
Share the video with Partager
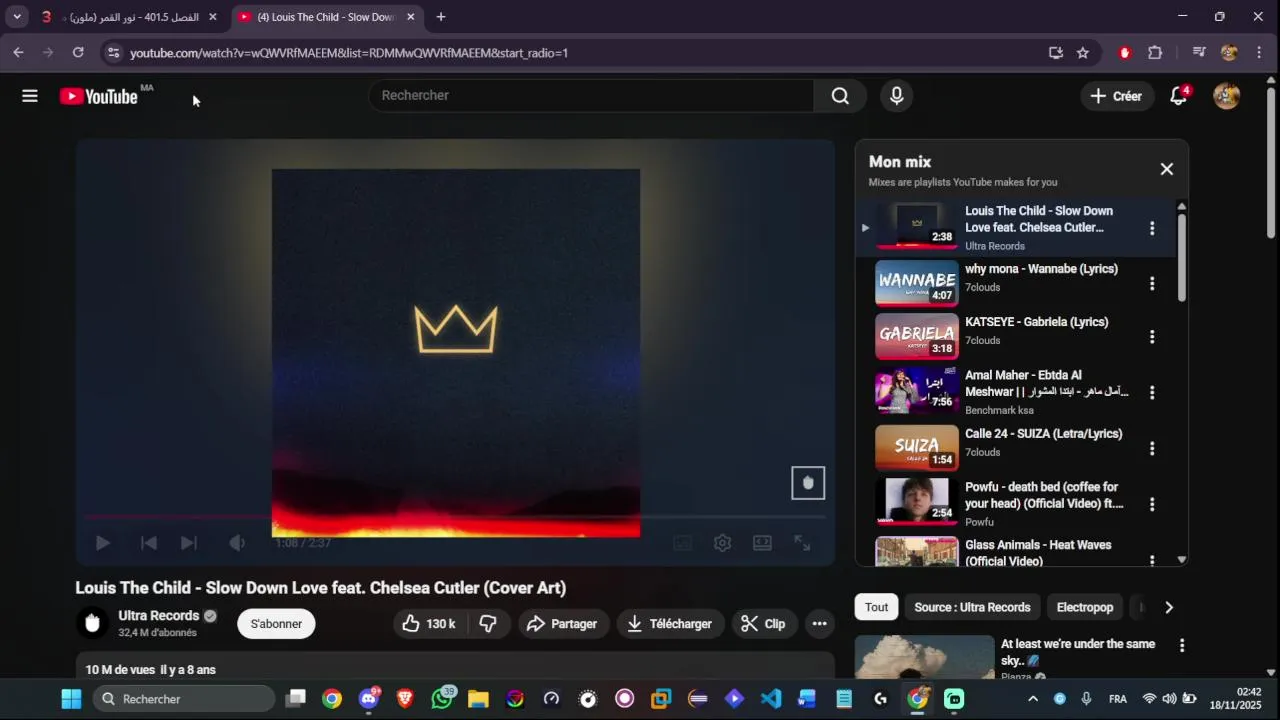click(562, 624)
